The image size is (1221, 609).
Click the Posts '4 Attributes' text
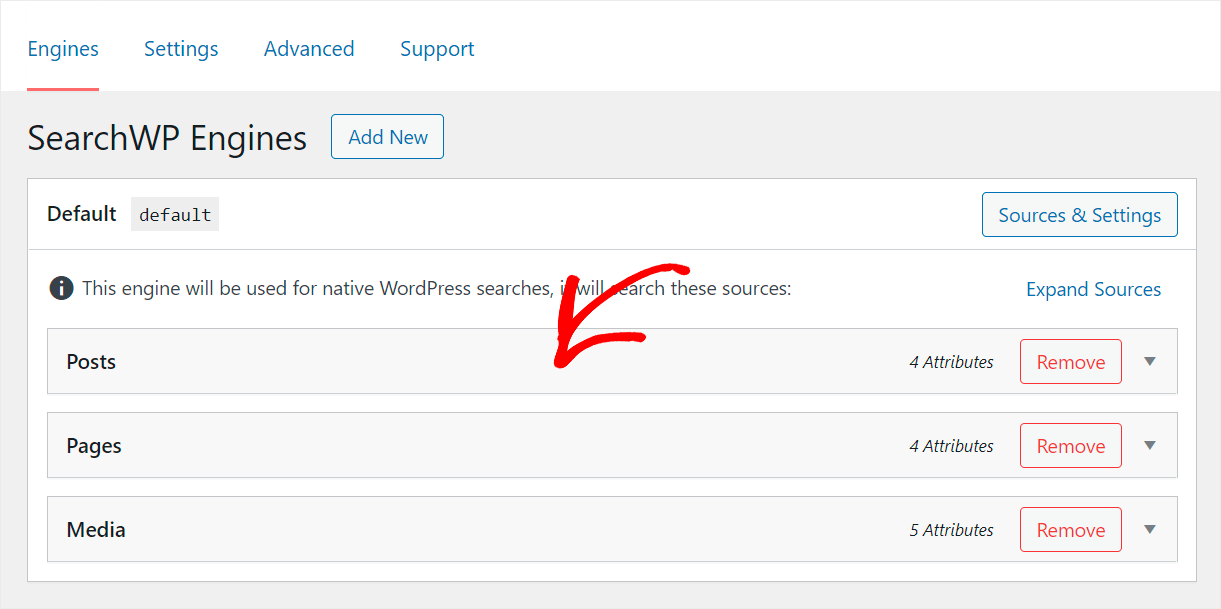(951, 362)
